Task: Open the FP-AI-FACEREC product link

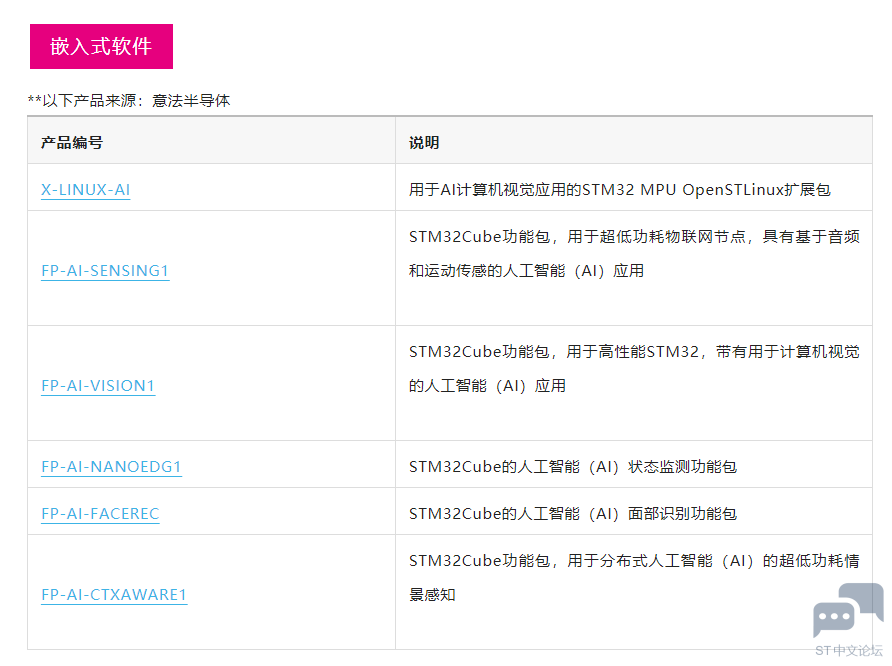Action: pyautogui.click(x=100, y=514)
